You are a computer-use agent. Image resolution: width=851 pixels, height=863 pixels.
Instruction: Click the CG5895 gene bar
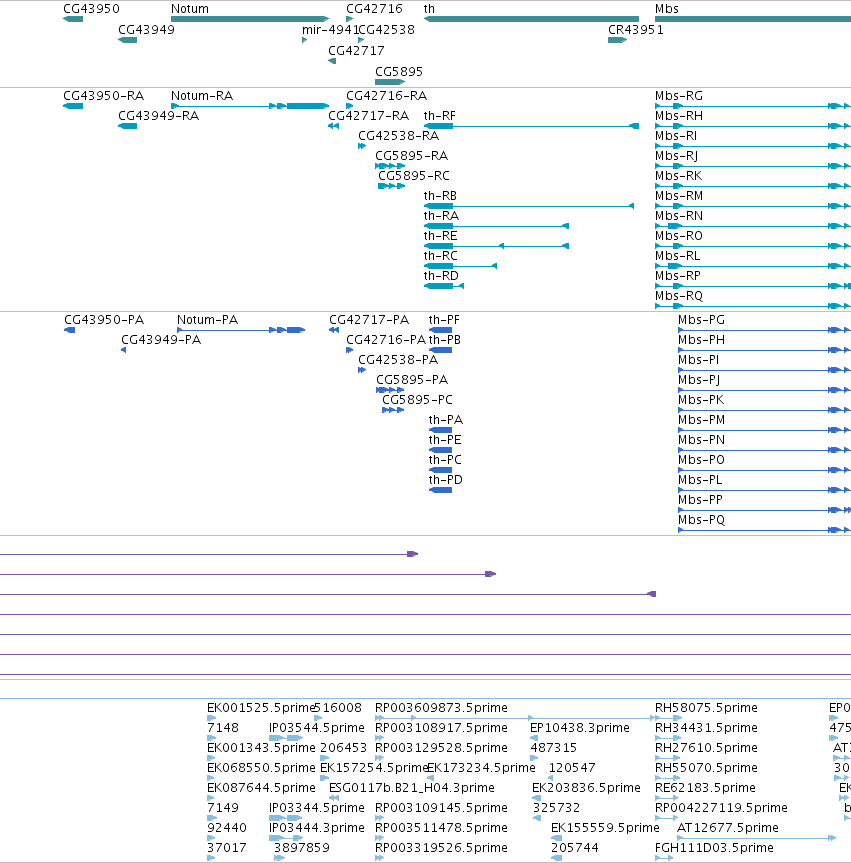pyautogui.click(x=390, y=82)
